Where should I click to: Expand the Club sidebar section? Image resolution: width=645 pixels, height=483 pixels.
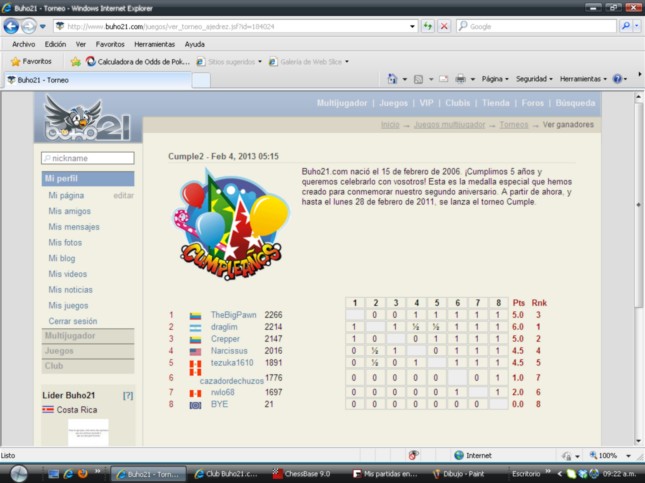pyautogui.click(x=88, y=366)
